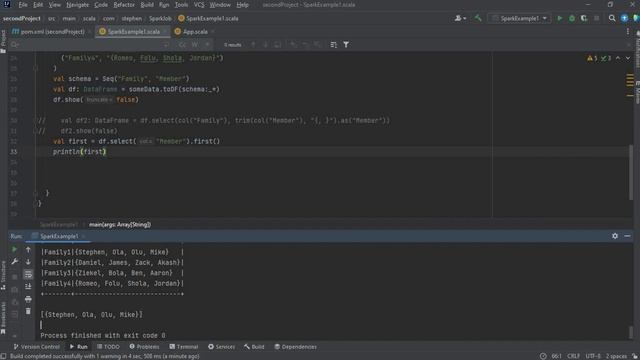
Task: Open the SparkExample1 run configuration dropdown
Action: (x=519, y=18)
